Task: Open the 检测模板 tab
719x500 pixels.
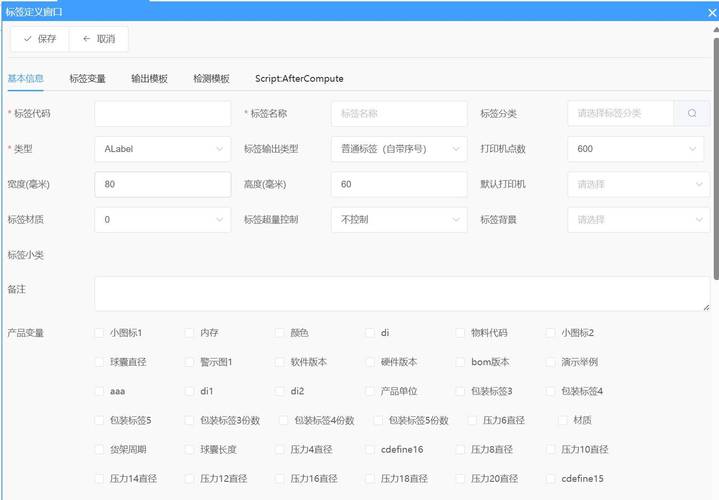Action: point(211,78)
